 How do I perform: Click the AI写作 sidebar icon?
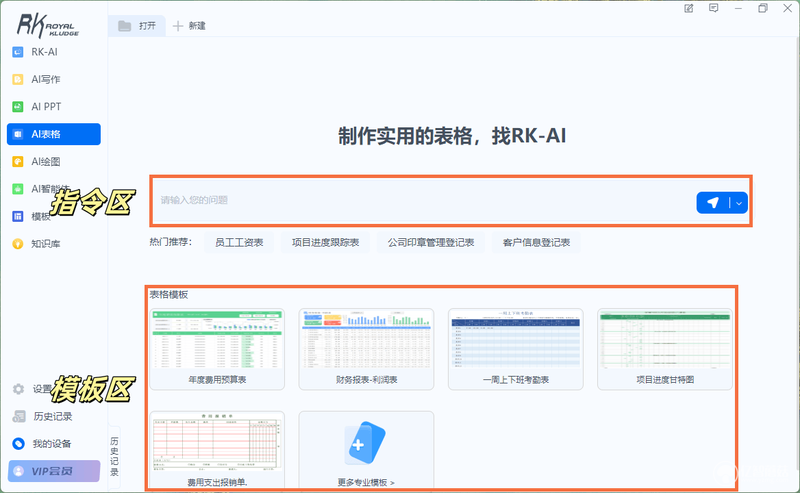point(18,79)
